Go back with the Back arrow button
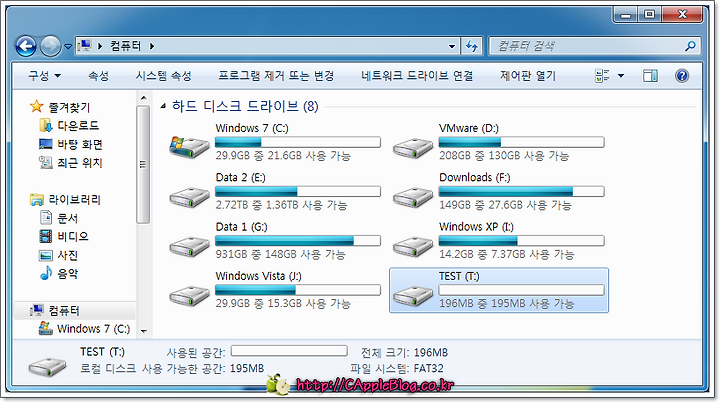720x403 pixels. (x=26, y=46)
